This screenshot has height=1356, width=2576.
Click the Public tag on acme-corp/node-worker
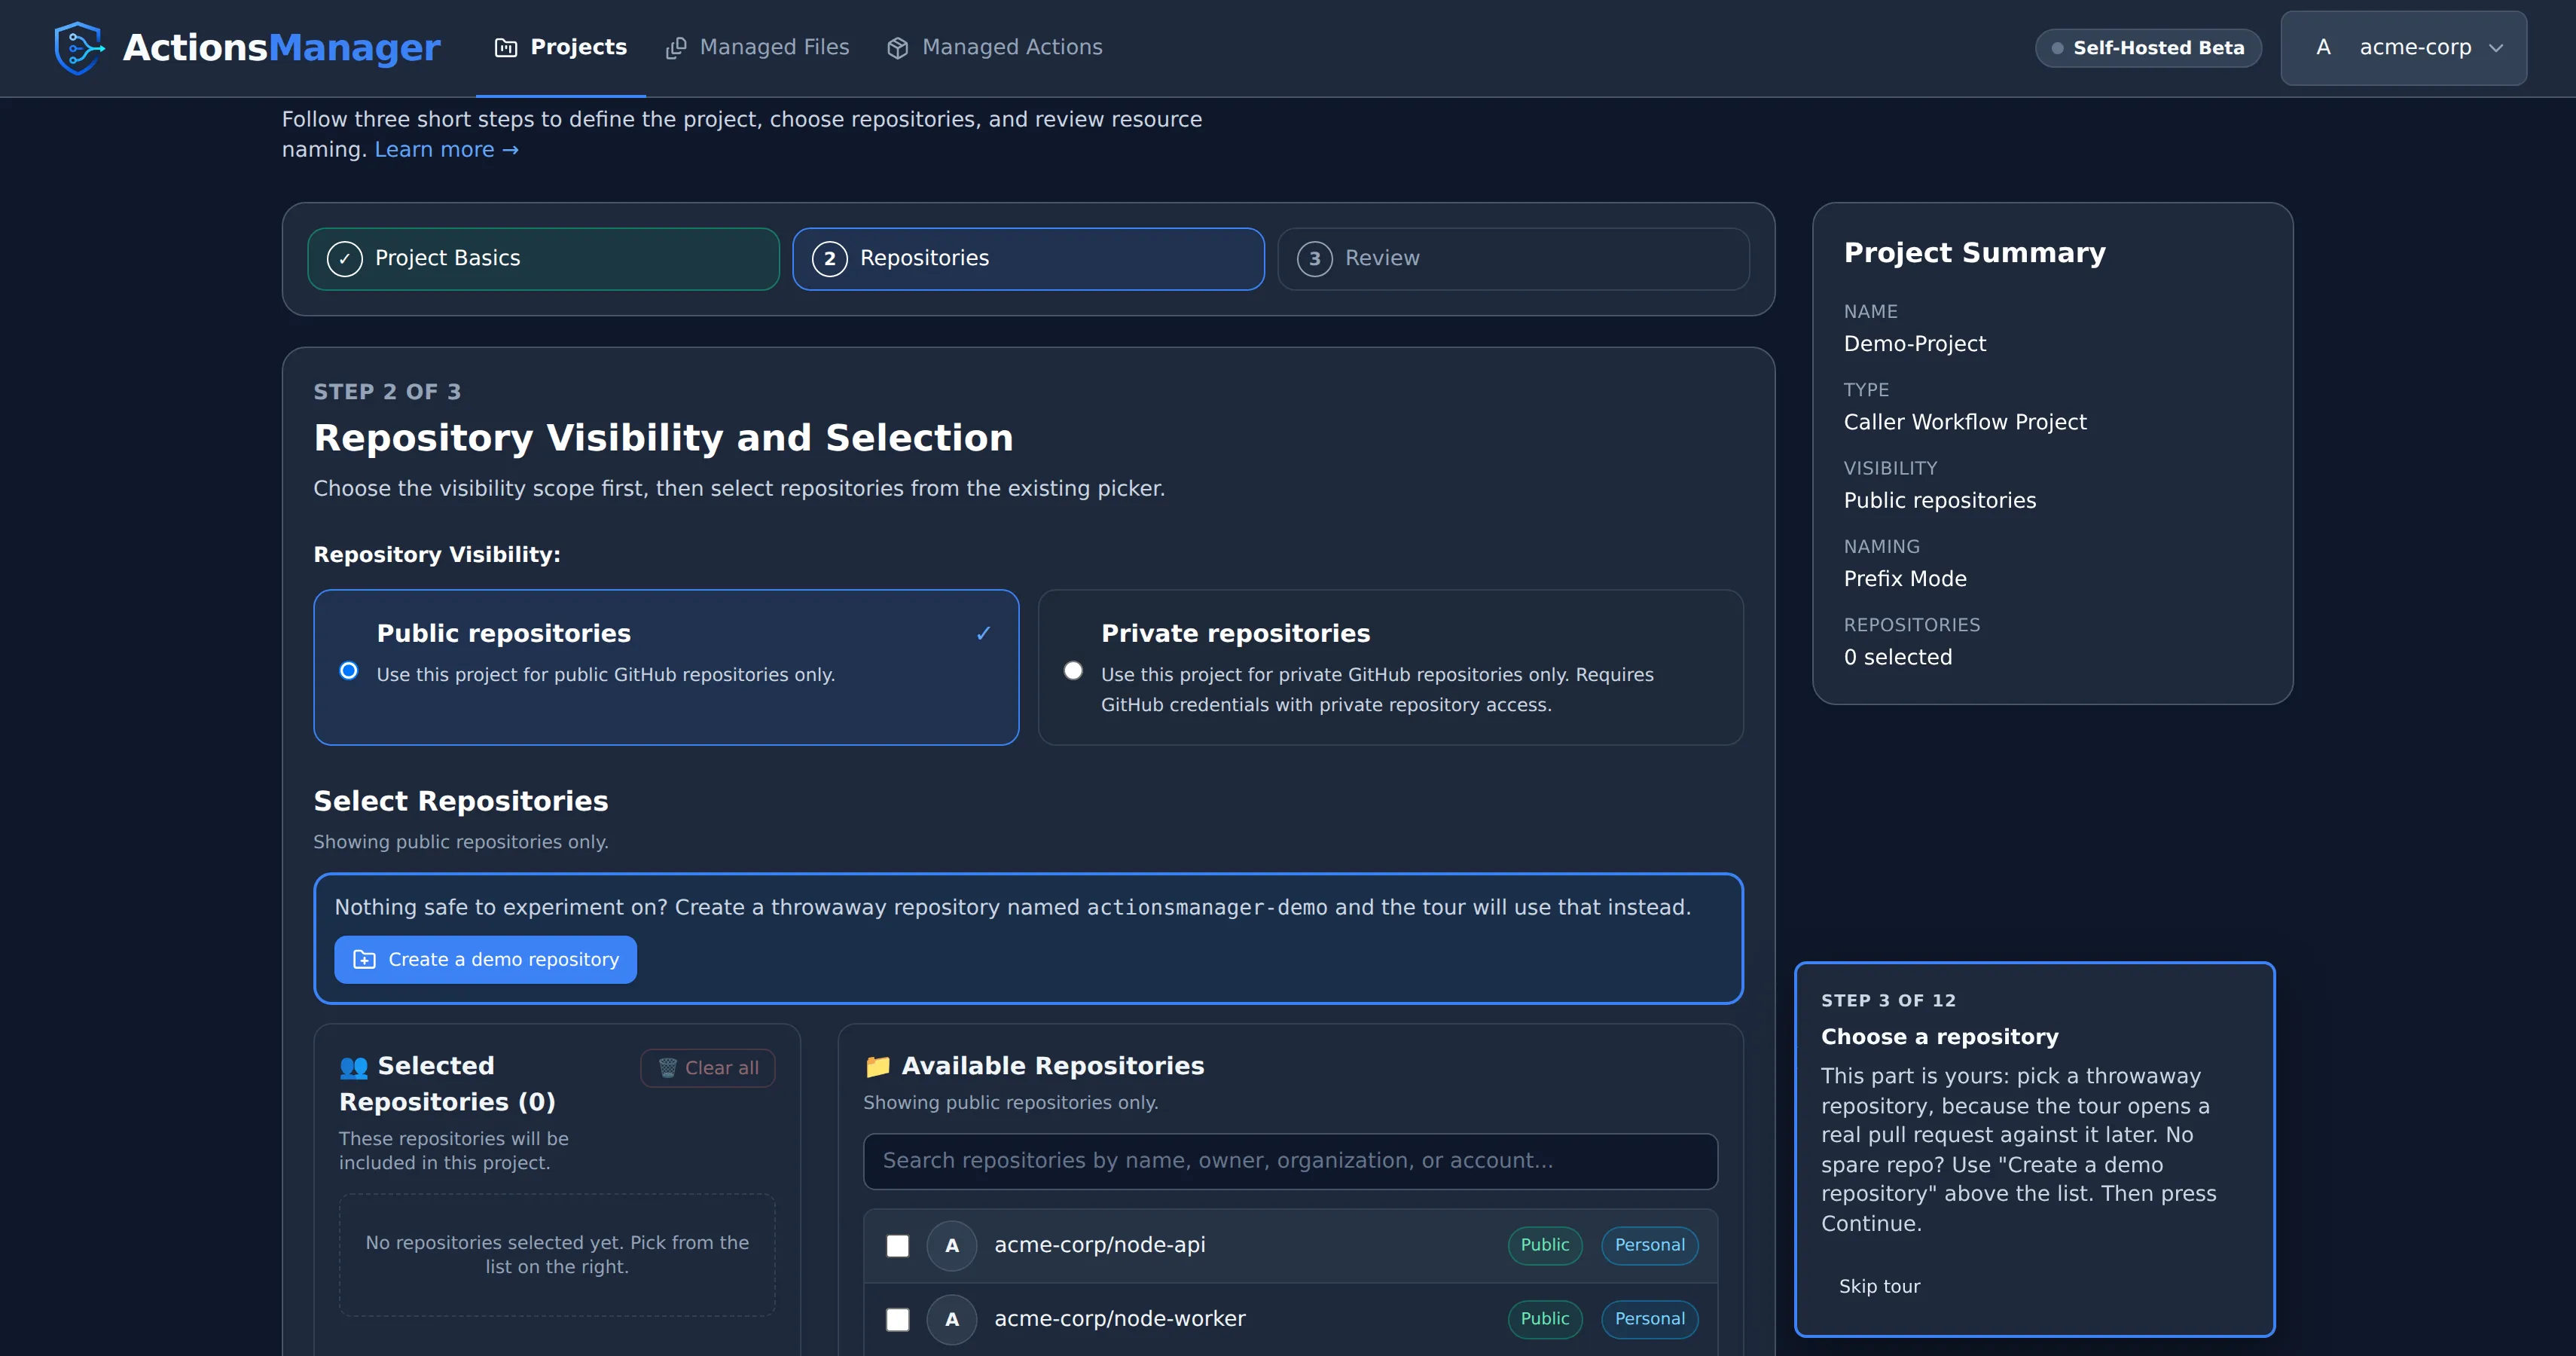1544,1320
